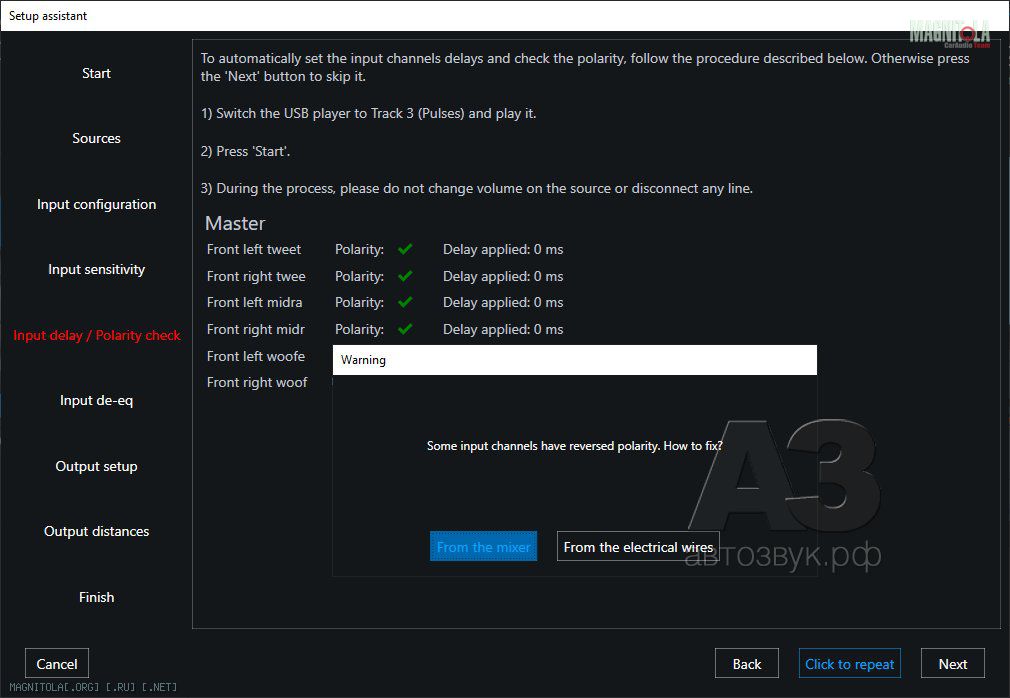The width and height of the screenshot is (1010, 698).
Task: Select the 'Front right woof' channel label
Action: click(257, 382)
